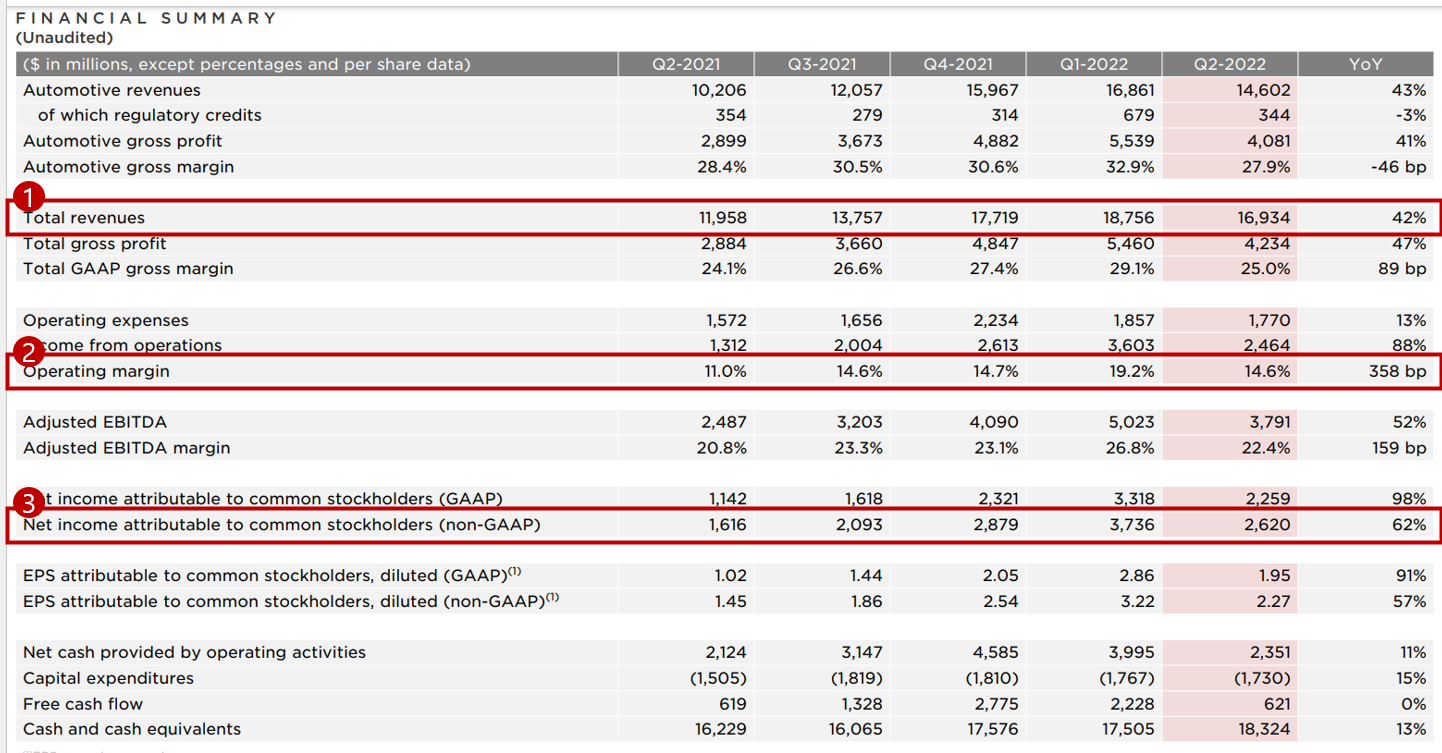Image resolution: width=1442 pixels, height=753 pixels.
Task: Select Free cash flow Q2-2021 value 619
Action: point(733,704)
